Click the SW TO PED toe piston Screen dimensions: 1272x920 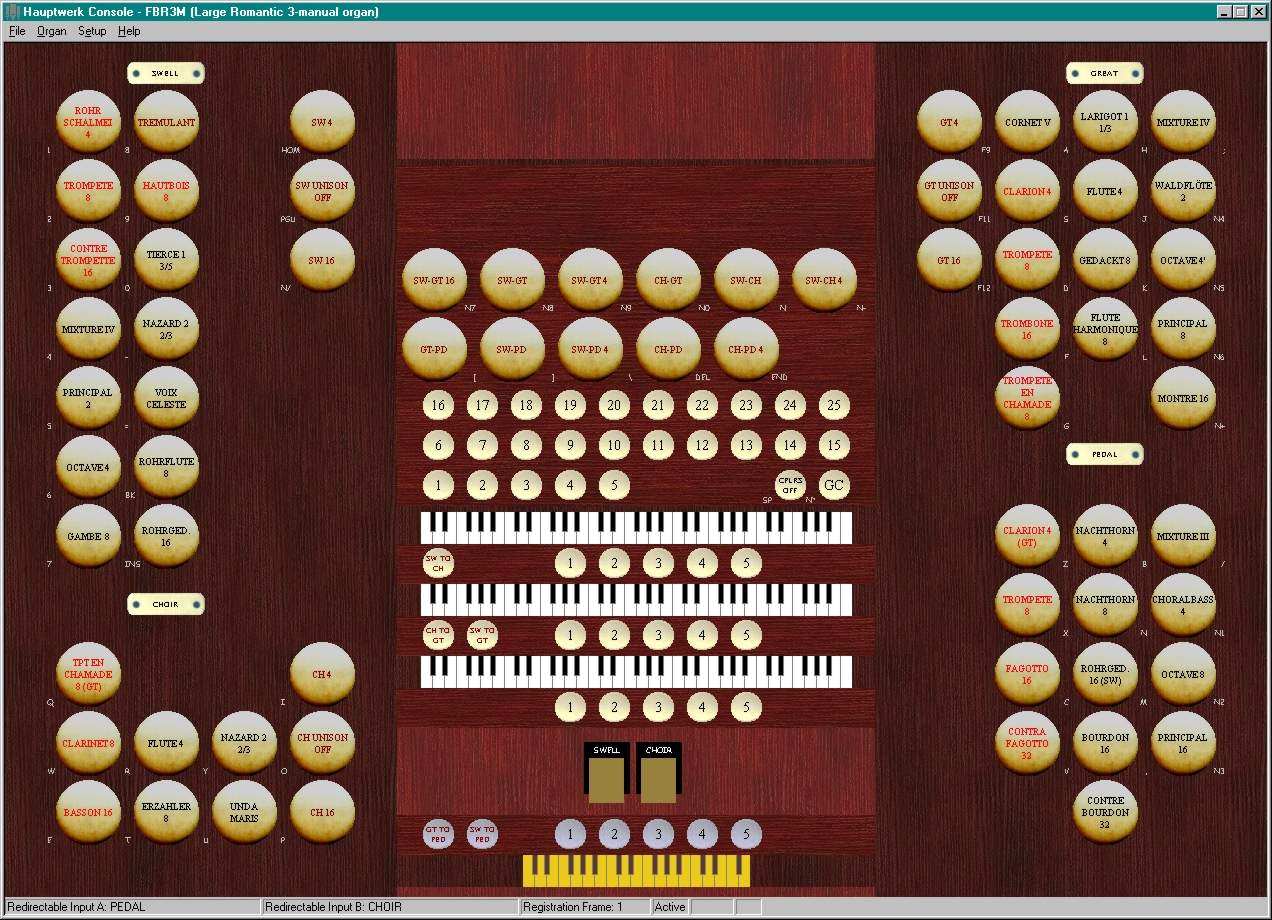tap(482, 833)
